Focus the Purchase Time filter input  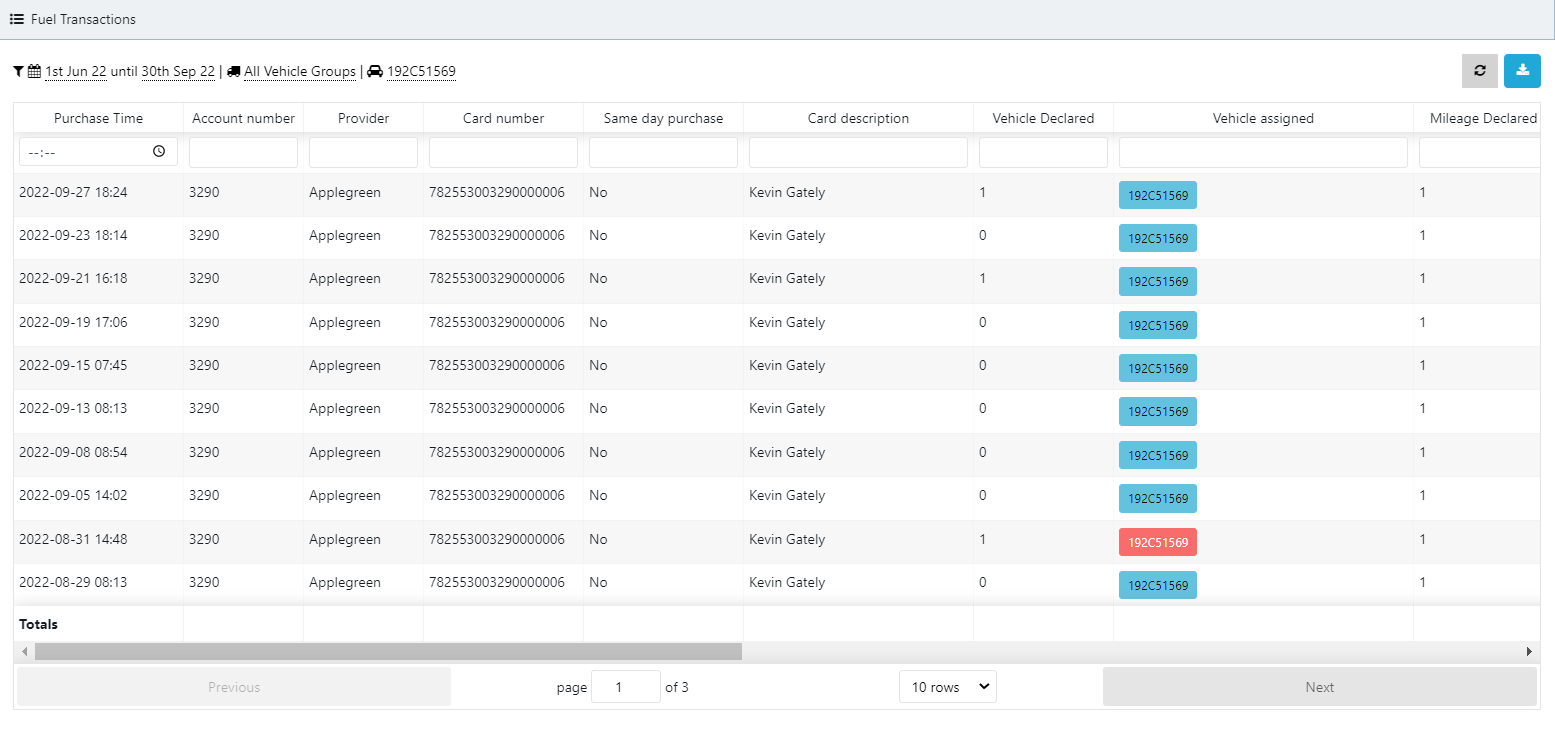tap(98, 152)
